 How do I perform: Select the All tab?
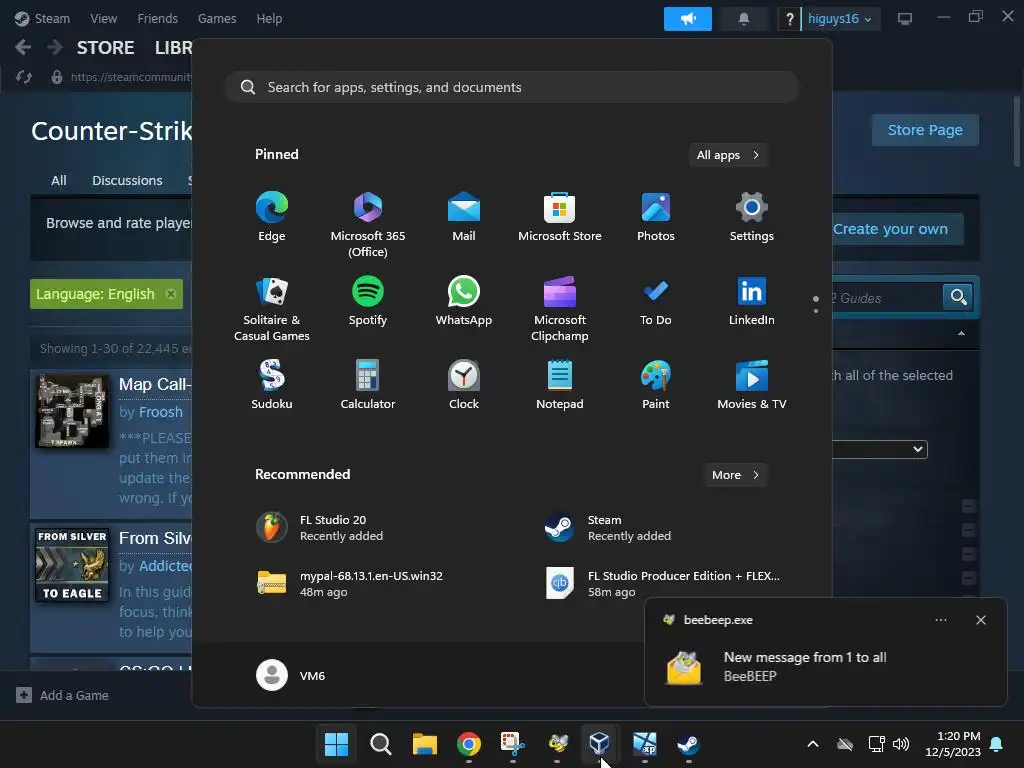[59, 180]
